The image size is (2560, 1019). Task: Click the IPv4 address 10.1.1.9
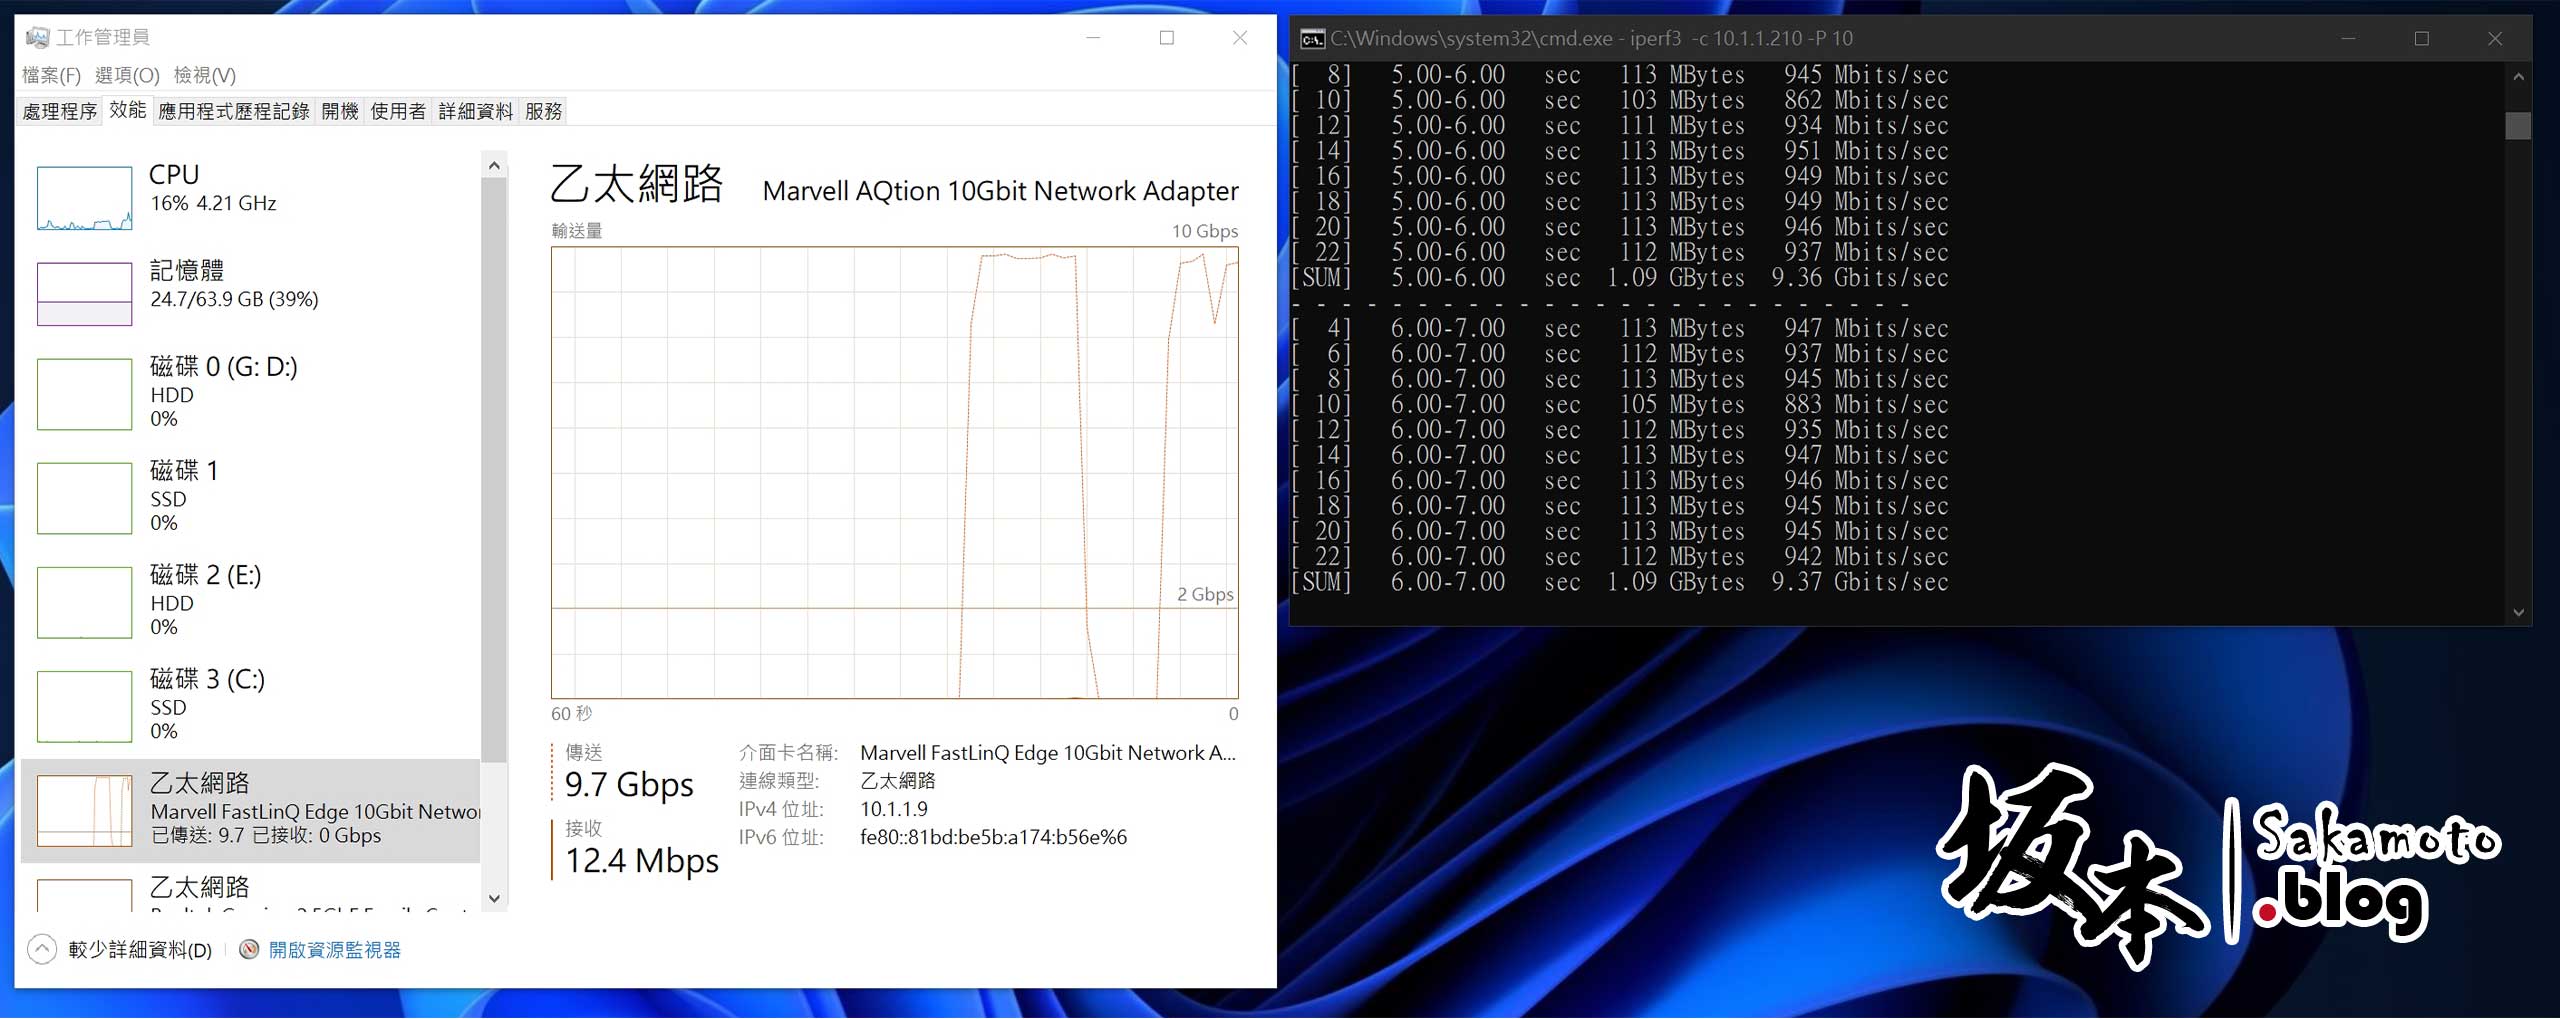pyautogui.click(x=894, y=809)
